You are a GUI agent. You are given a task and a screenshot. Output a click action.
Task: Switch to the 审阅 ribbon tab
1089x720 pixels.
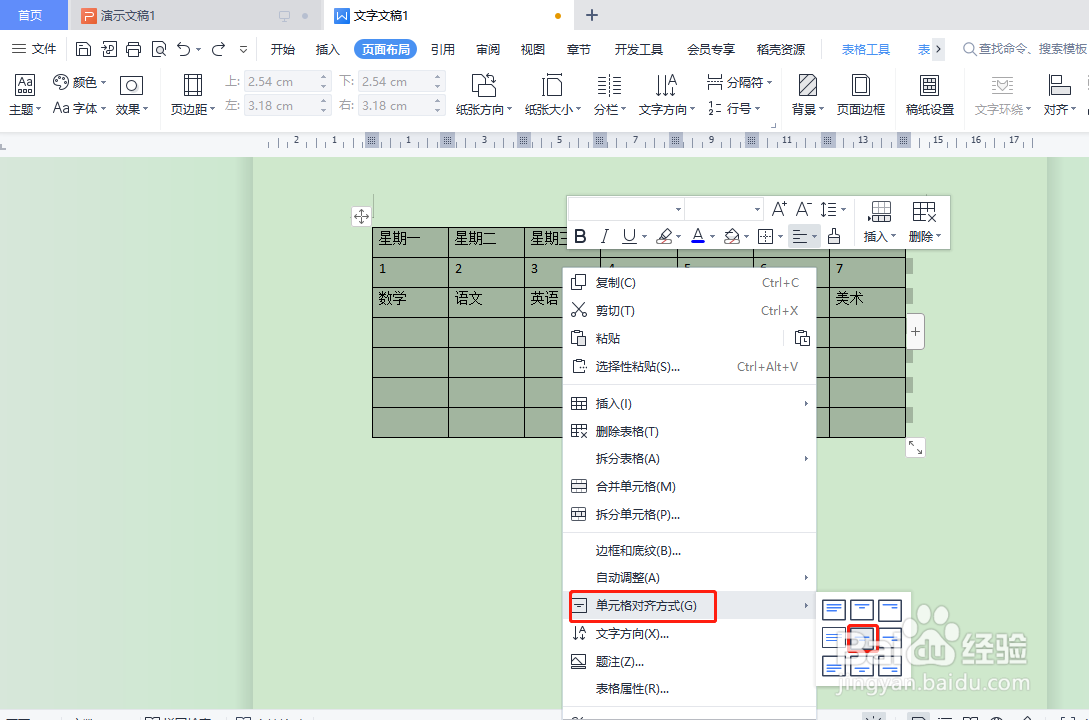coord(487,48)
